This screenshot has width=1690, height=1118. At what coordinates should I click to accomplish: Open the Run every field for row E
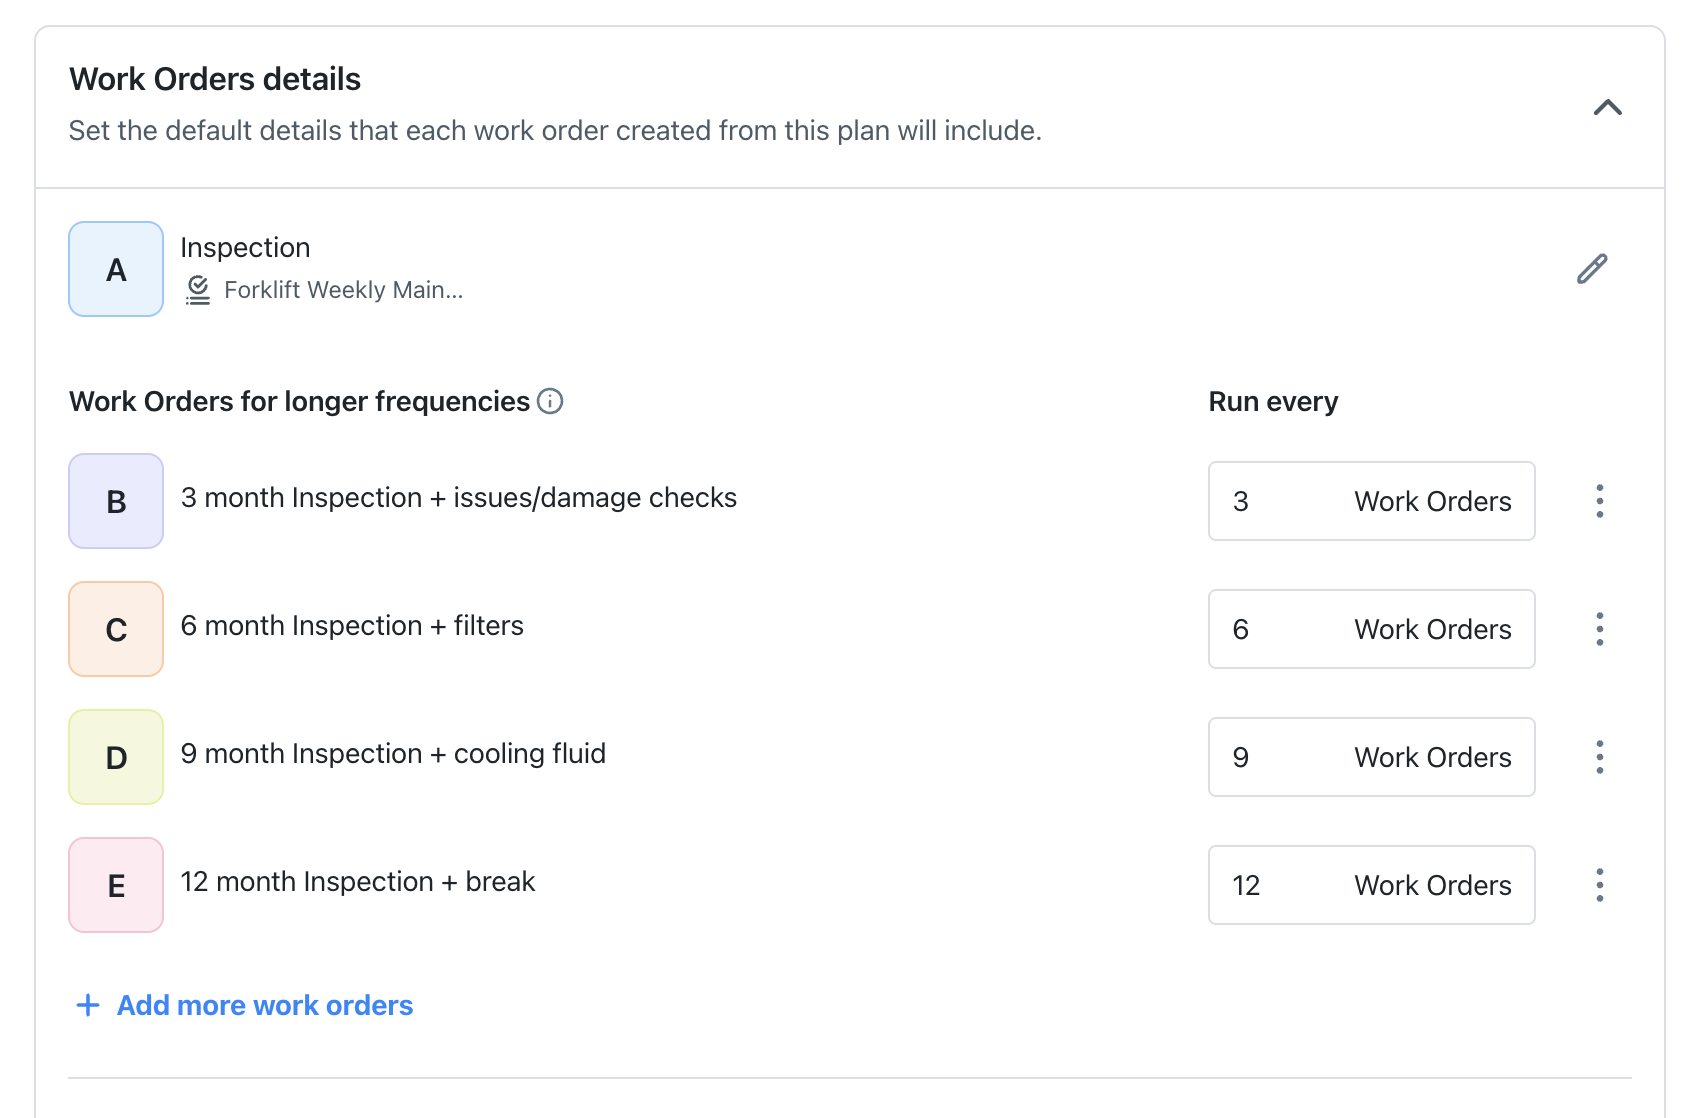click(1371, 885)
